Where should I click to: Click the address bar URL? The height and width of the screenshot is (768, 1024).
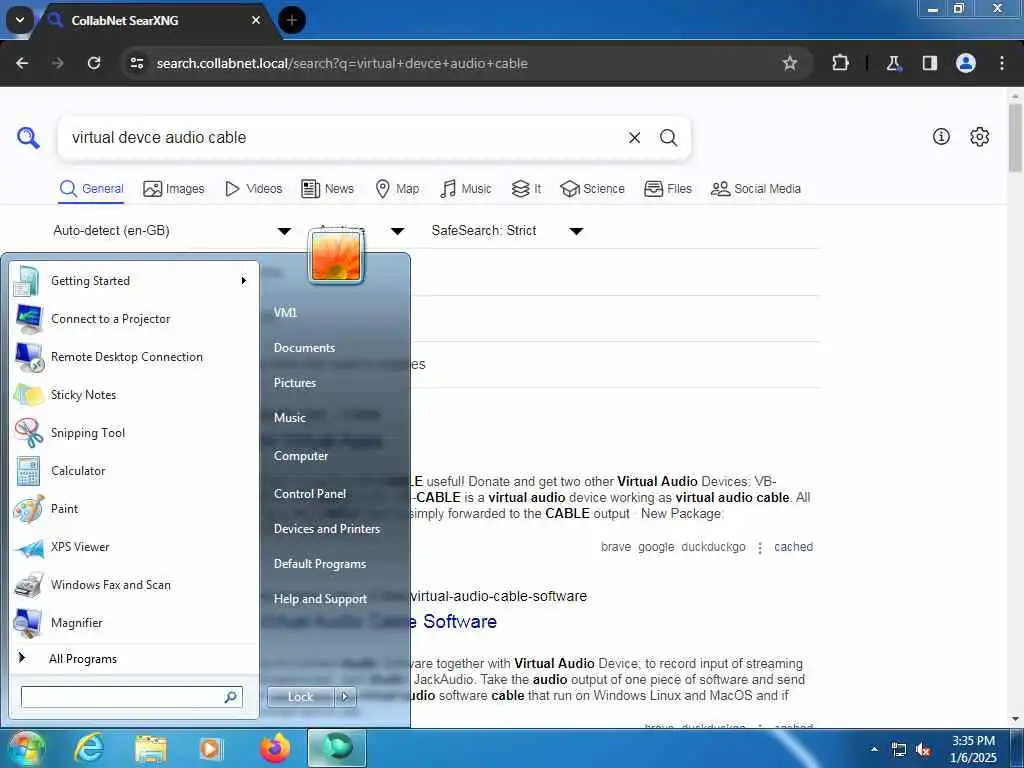342,63
